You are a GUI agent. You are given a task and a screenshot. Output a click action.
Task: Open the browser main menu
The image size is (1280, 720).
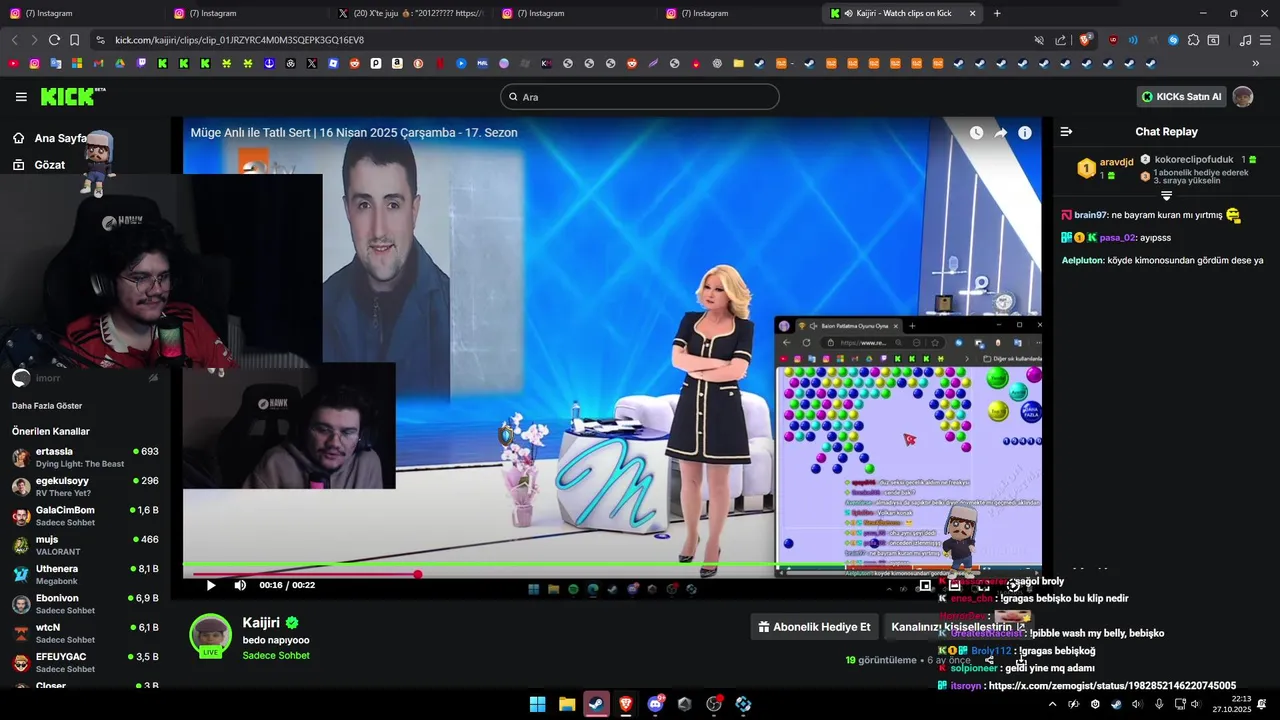coord(1266,40)
